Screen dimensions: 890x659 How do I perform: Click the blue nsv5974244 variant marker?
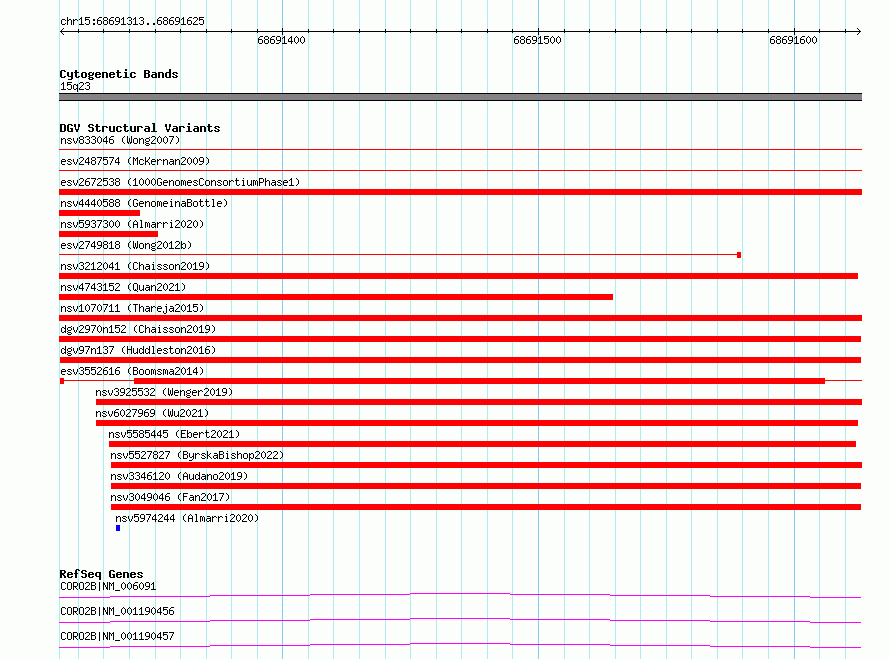118,528
